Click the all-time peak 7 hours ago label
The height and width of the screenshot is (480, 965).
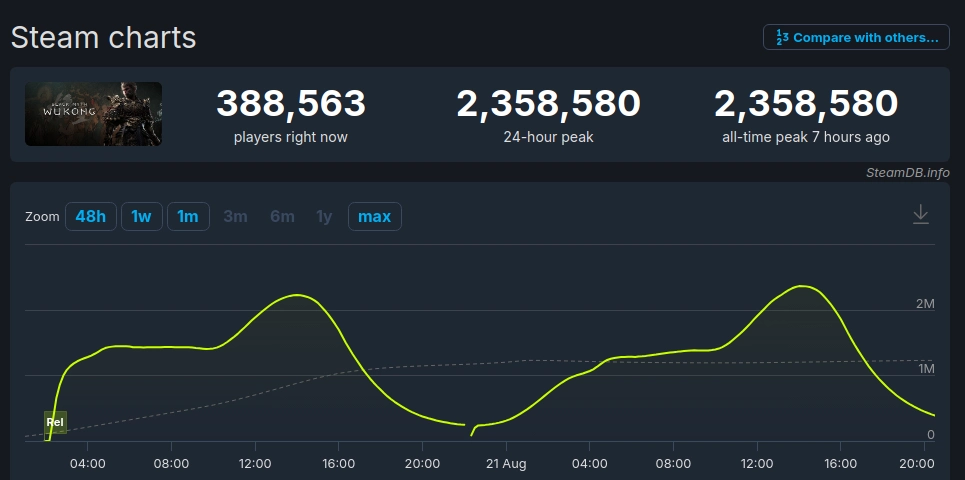(806, 137)
